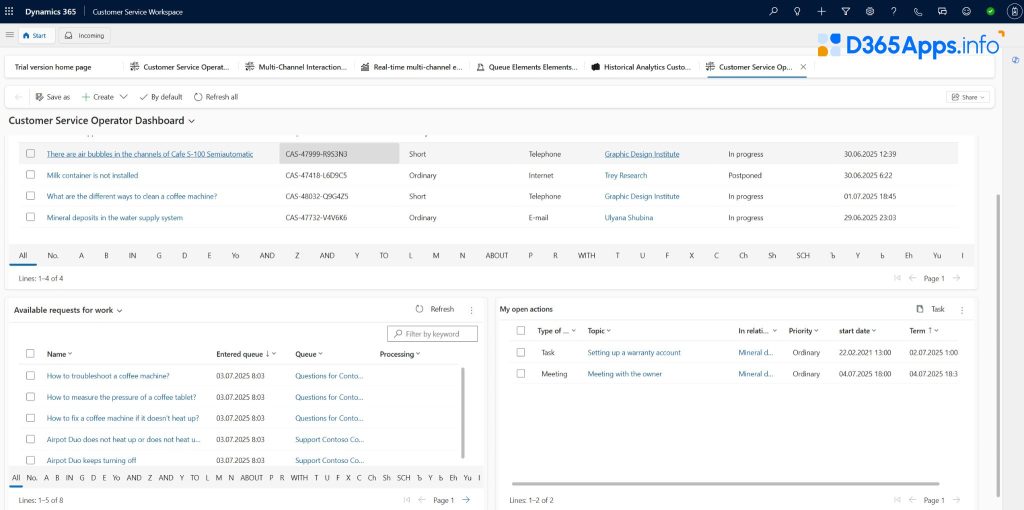1024x510 pixels.
Task: Open the Priority column header menu
Action: tap(803, 331)
